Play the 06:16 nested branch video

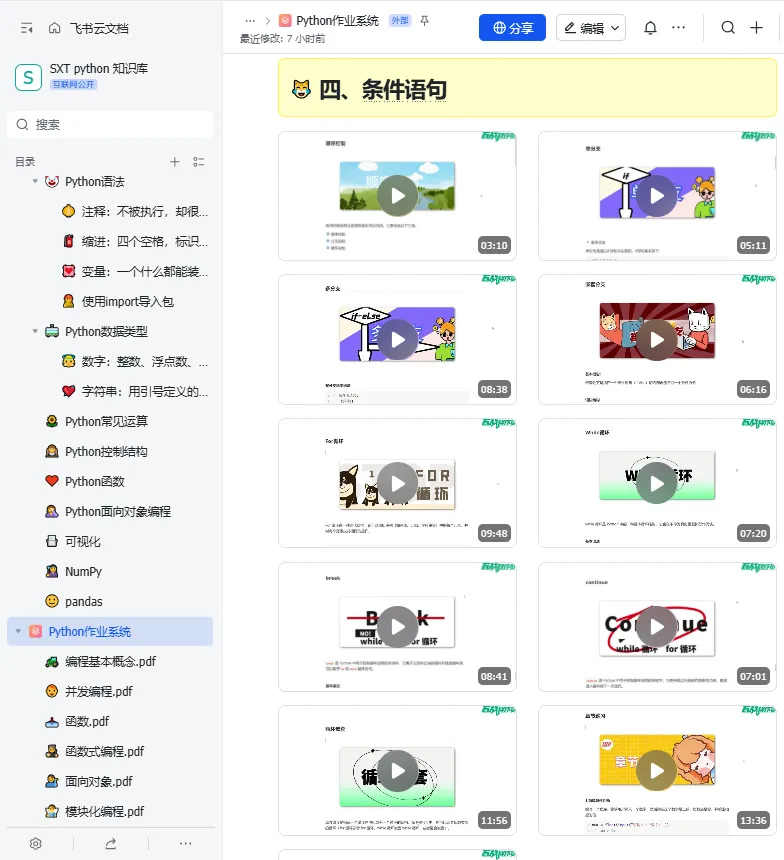(657, 340)
